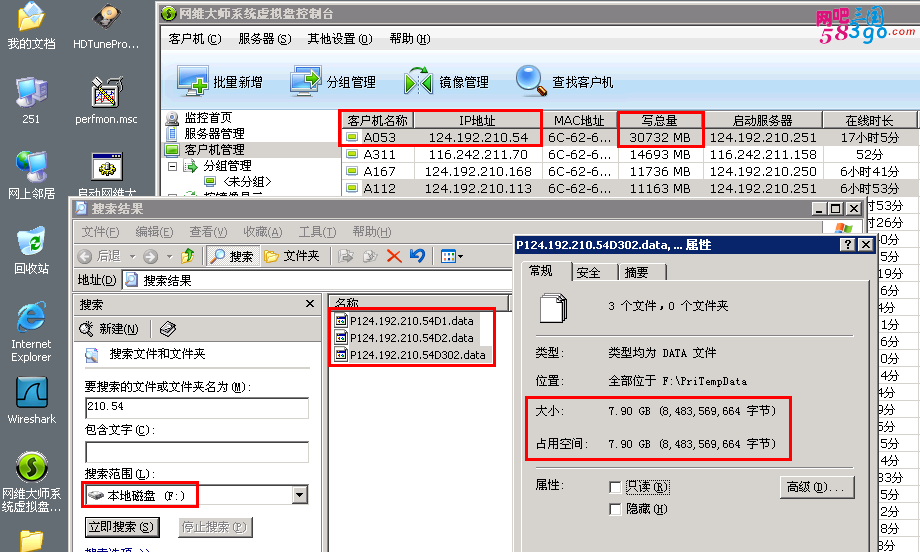This screenshot has height=552, width=920.
Task: Open 服务器(S) menu
Action: (x=265, y=39)
